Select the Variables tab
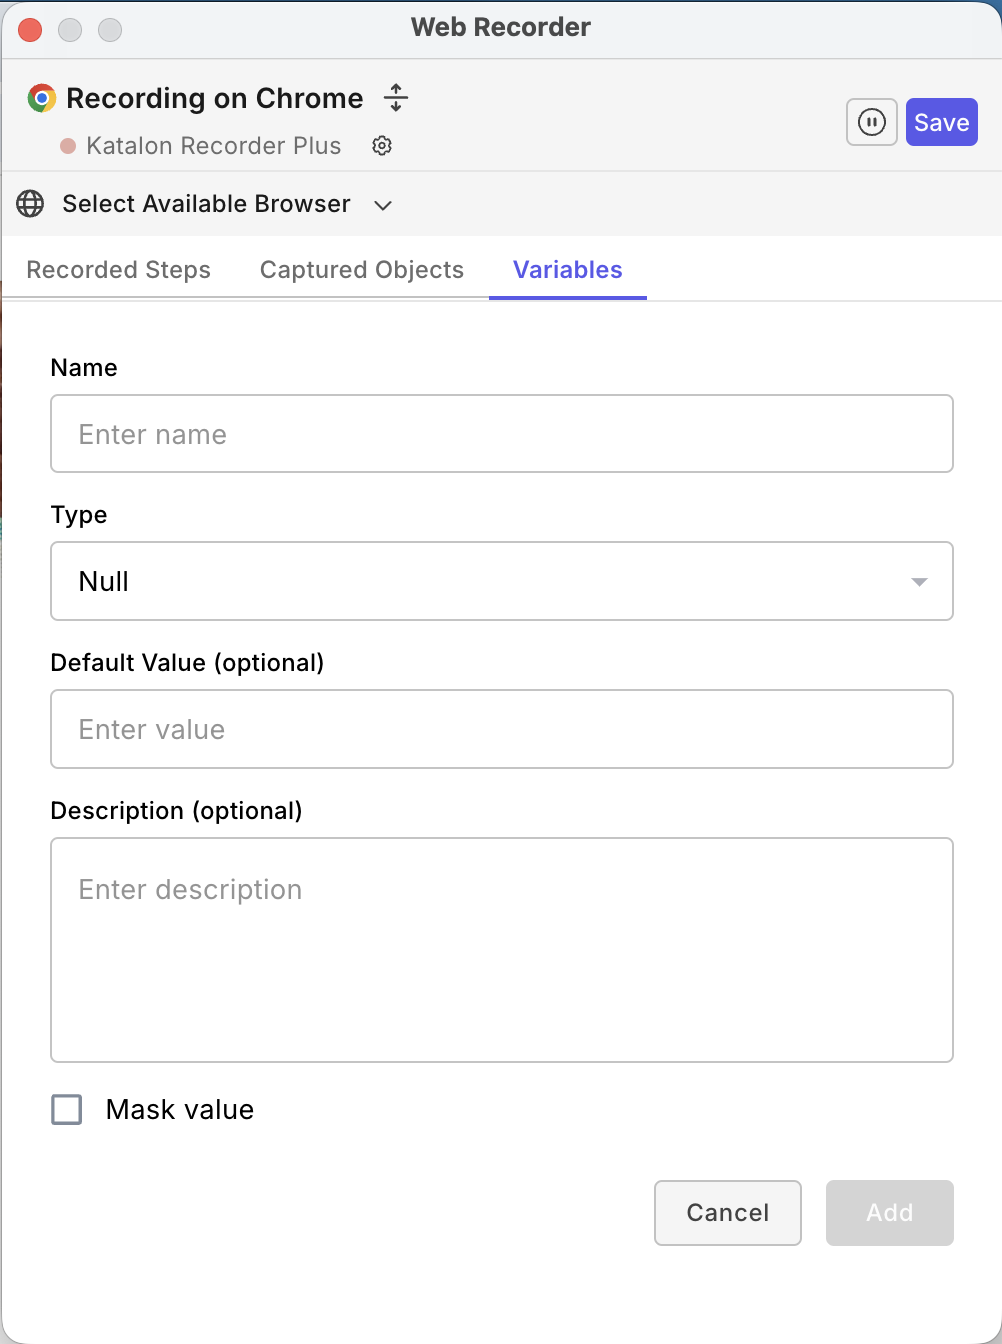The image size is (1002, 1344). [x=567, y=269]
